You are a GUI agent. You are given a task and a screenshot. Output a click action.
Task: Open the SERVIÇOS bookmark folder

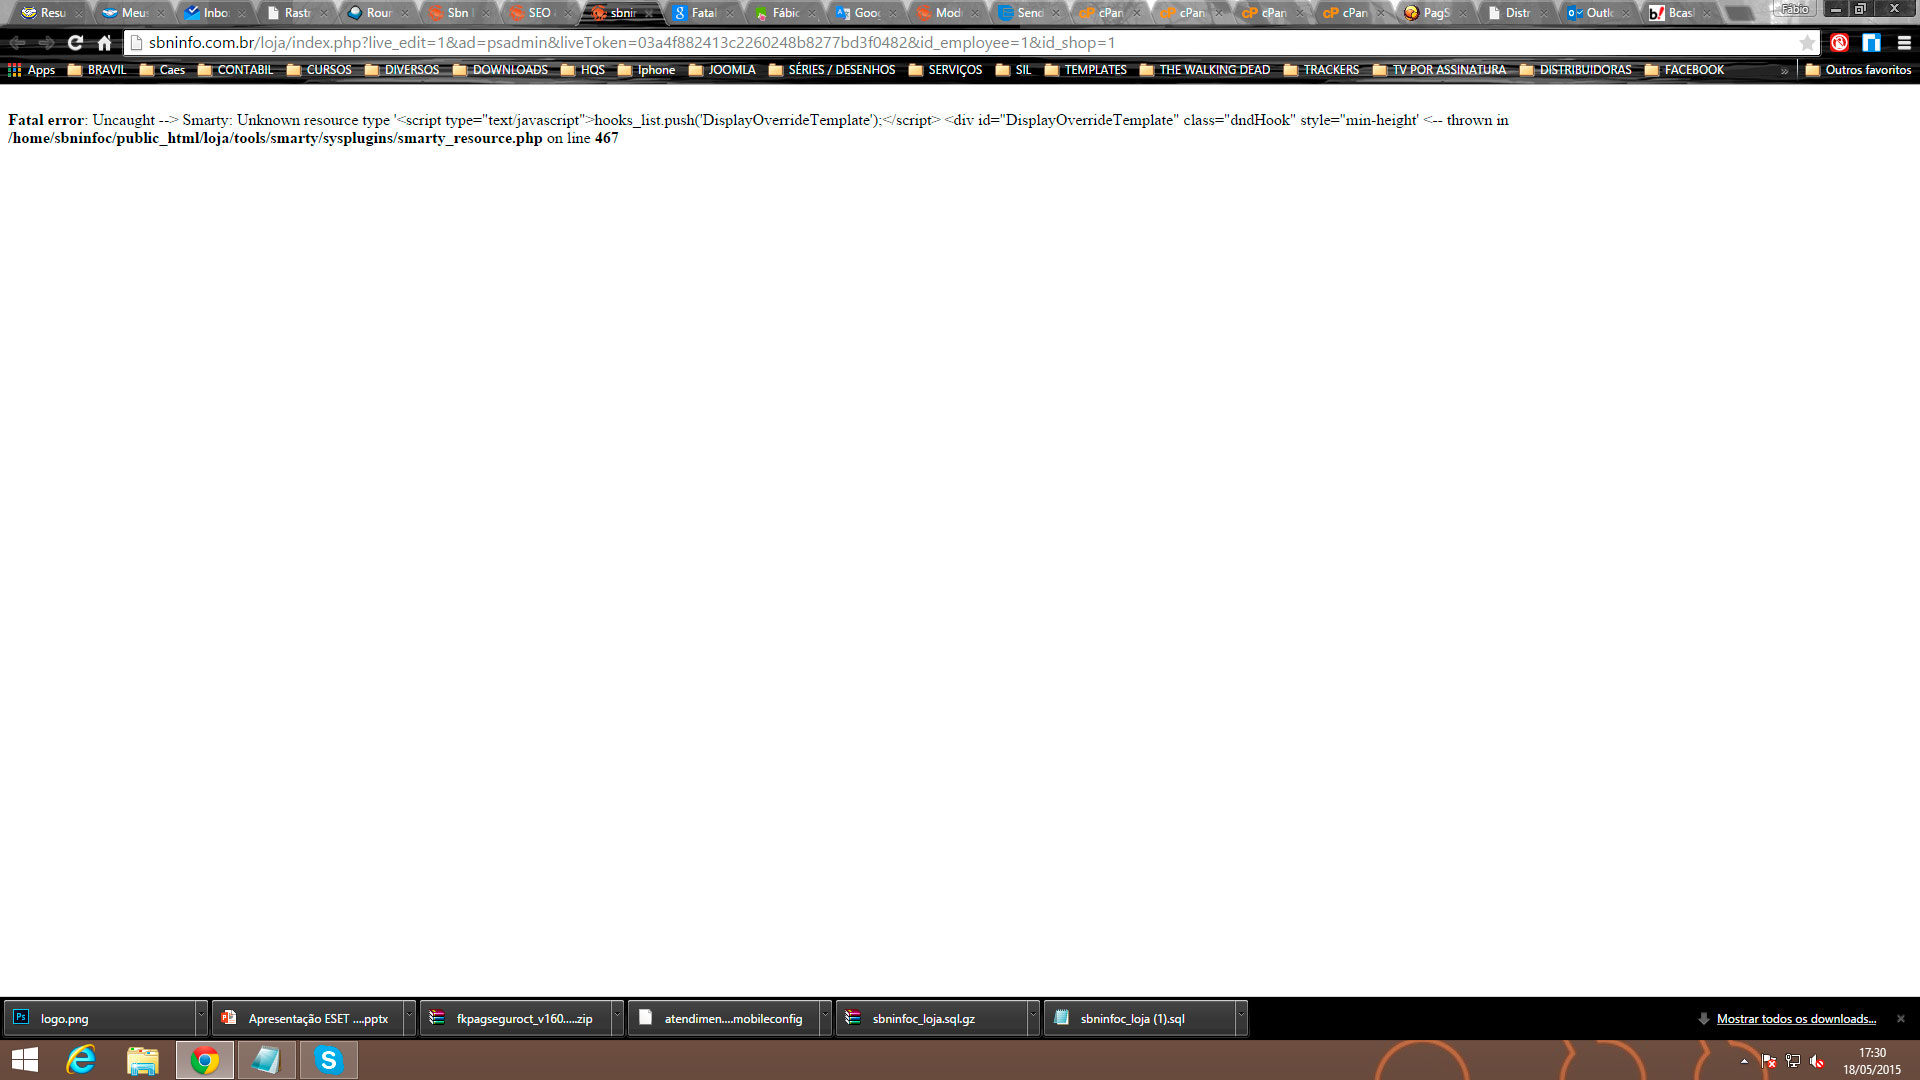[945, 70]
